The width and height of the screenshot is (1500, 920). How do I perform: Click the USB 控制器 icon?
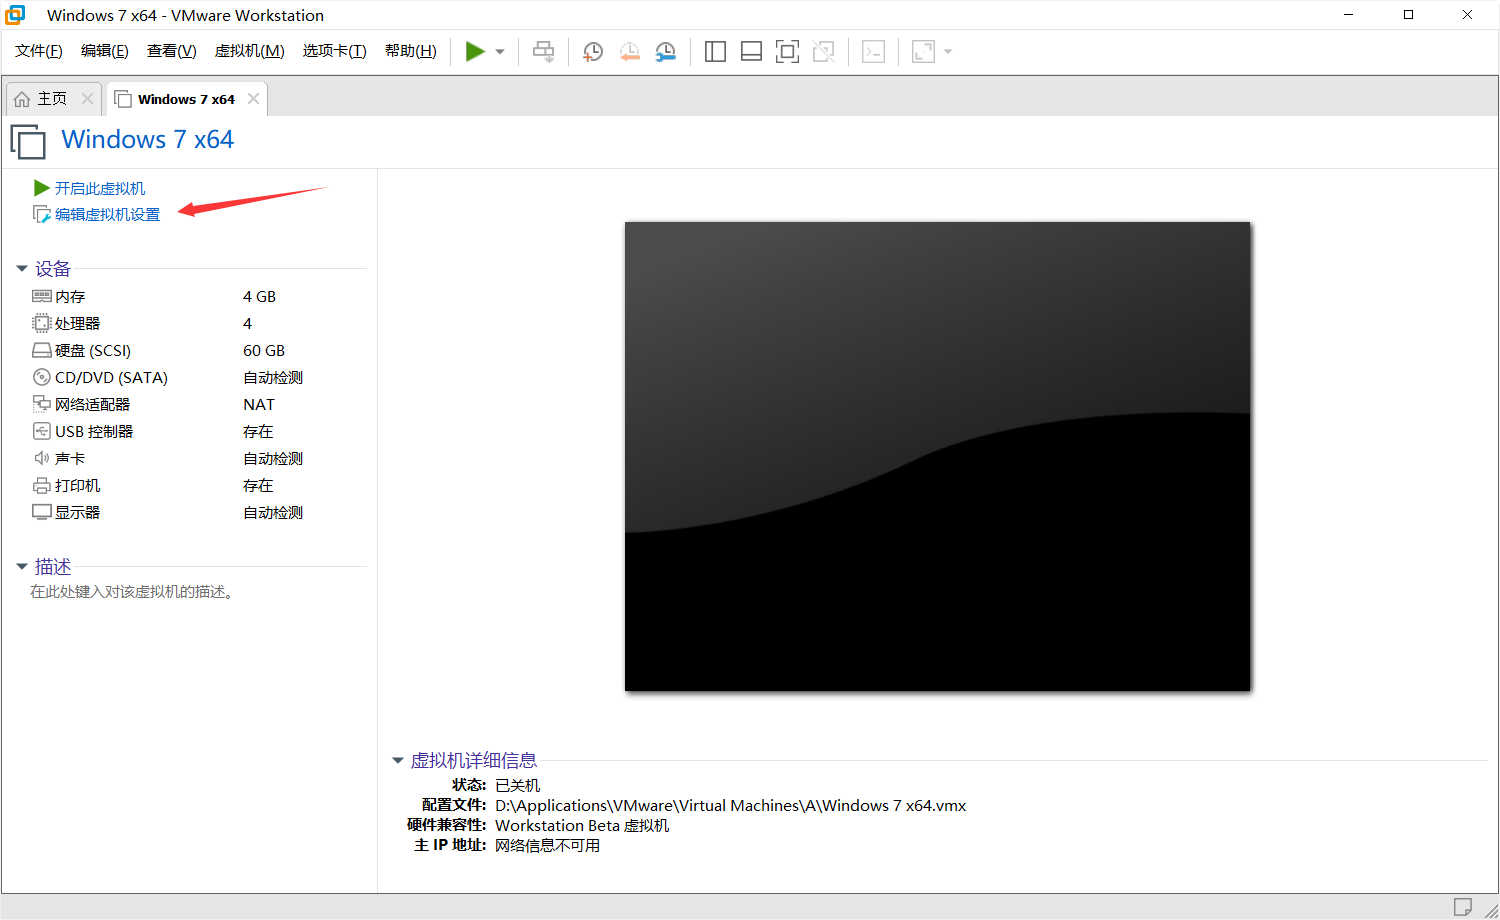click(42, 431)
